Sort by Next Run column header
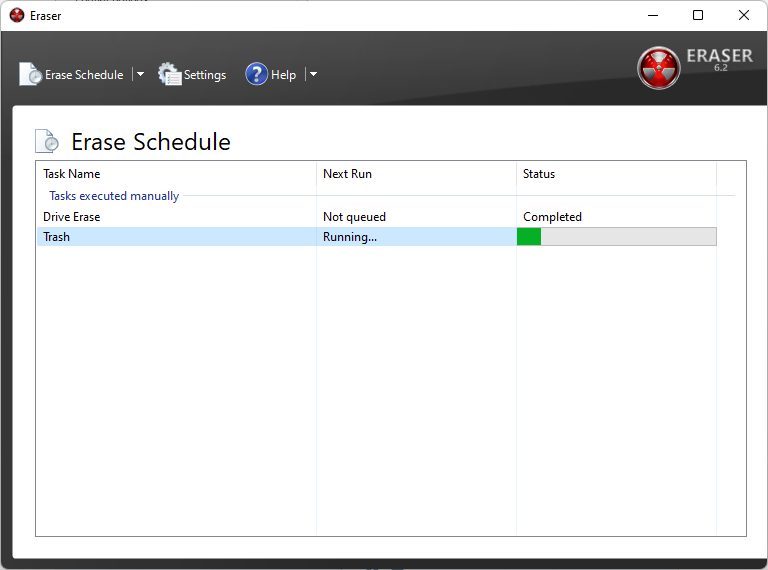The width and height of the screenshot is (768, 570). pyautogui.click(x=416, y=174)
